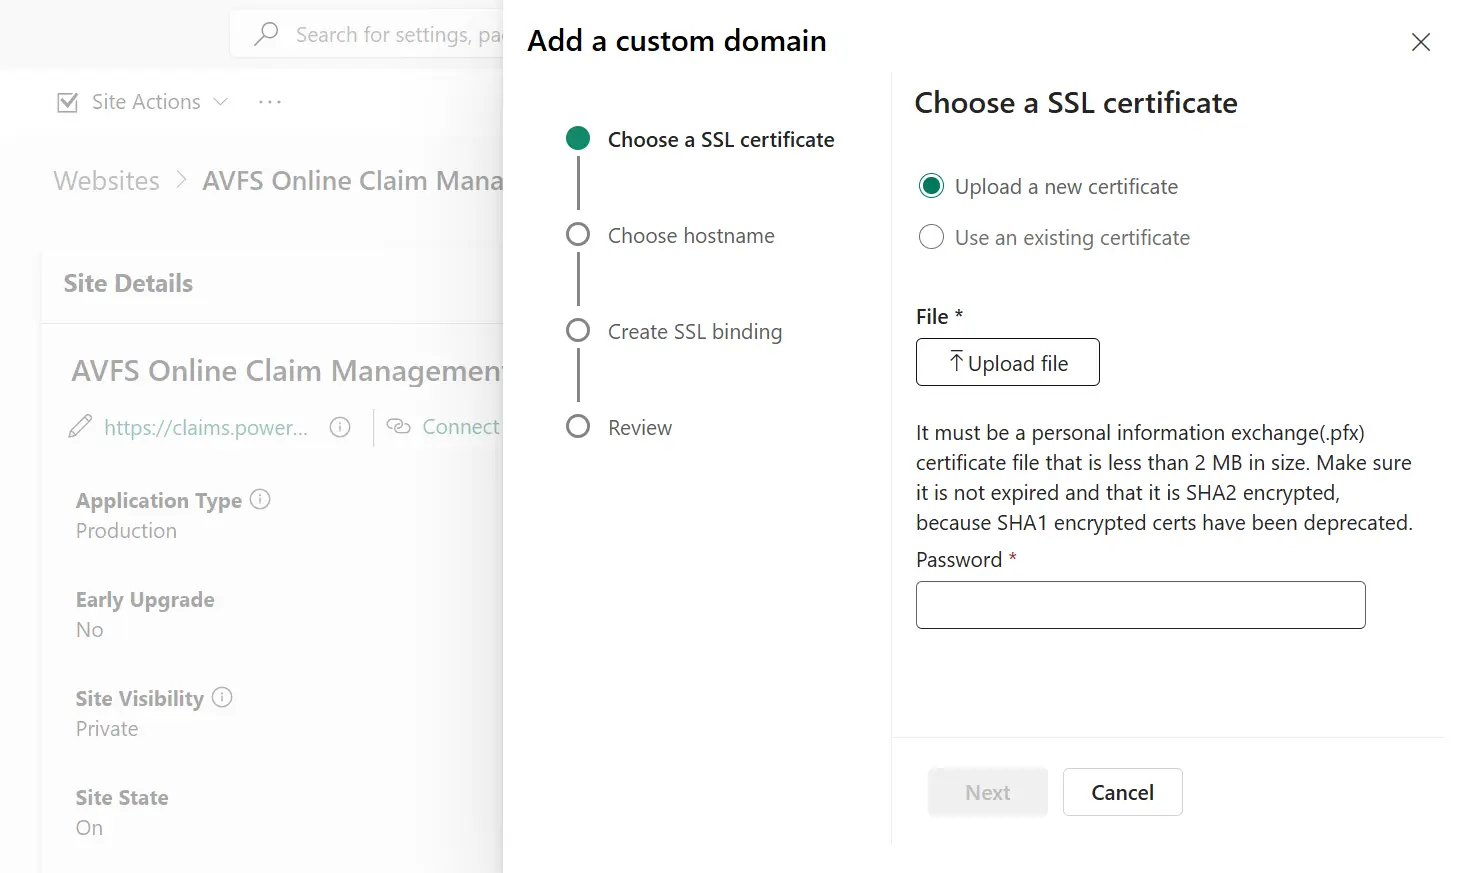The image size is (1468, 873).
Task: Click the search magnifier icon
Action: 265,33
